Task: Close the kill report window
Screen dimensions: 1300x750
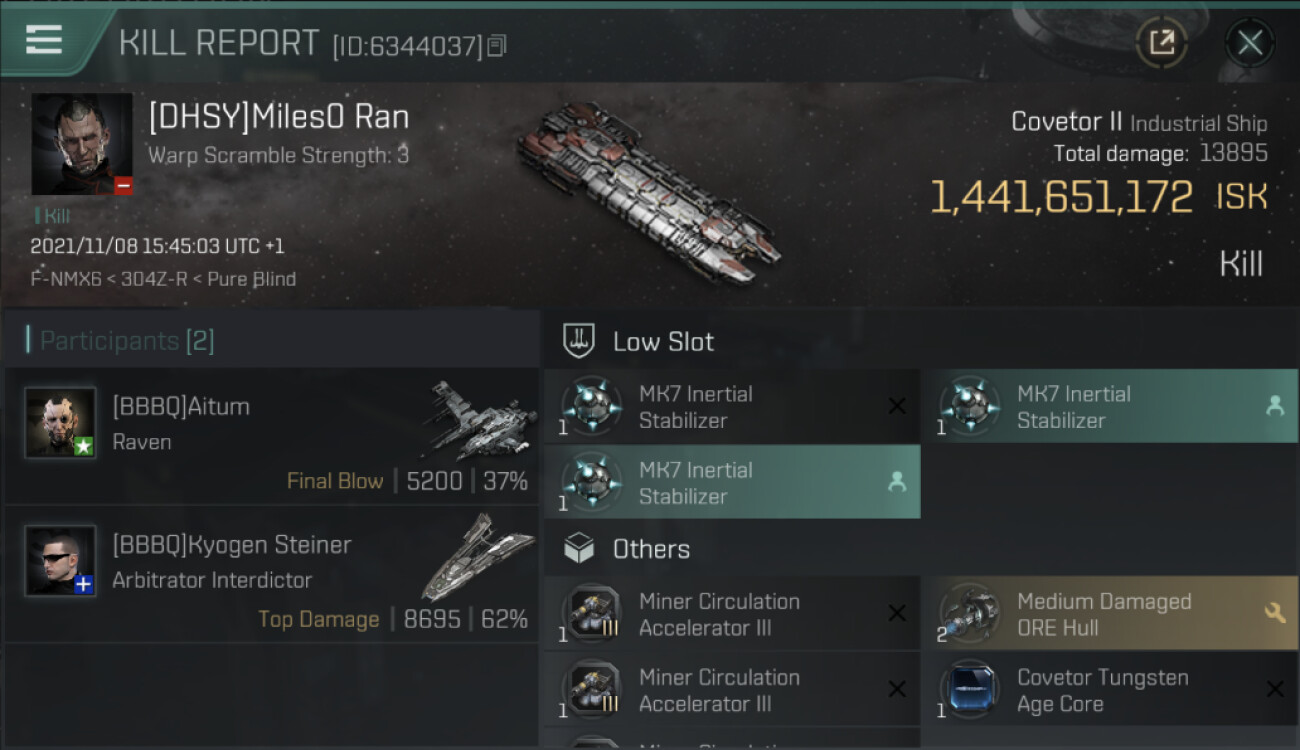Action: (x=1249, y=42)
